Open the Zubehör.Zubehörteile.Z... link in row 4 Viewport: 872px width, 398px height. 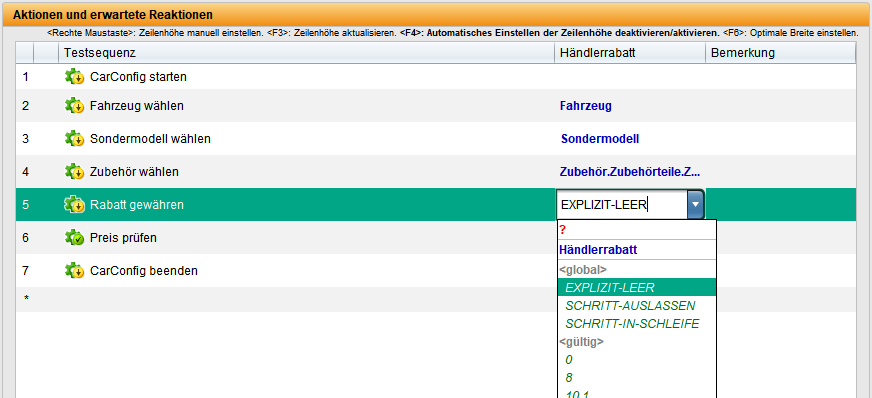630,172
